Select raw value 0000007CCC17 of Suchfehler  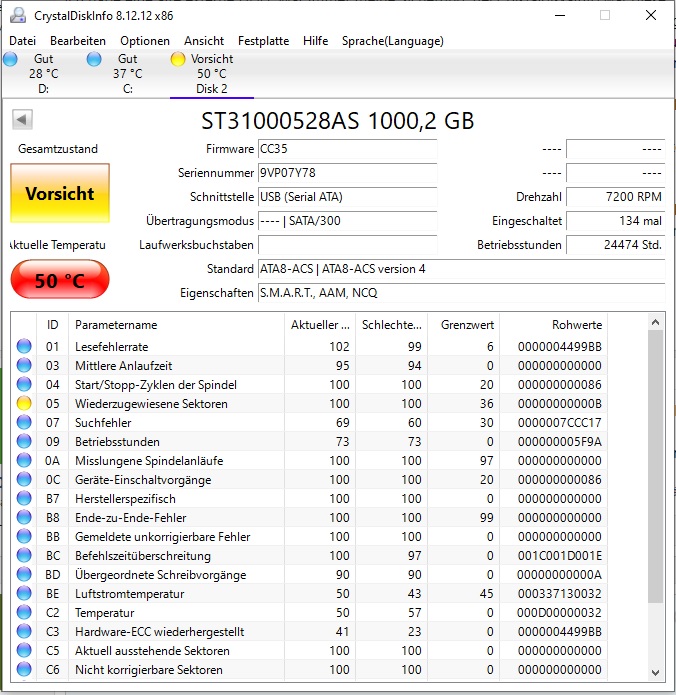pos(559,423)
